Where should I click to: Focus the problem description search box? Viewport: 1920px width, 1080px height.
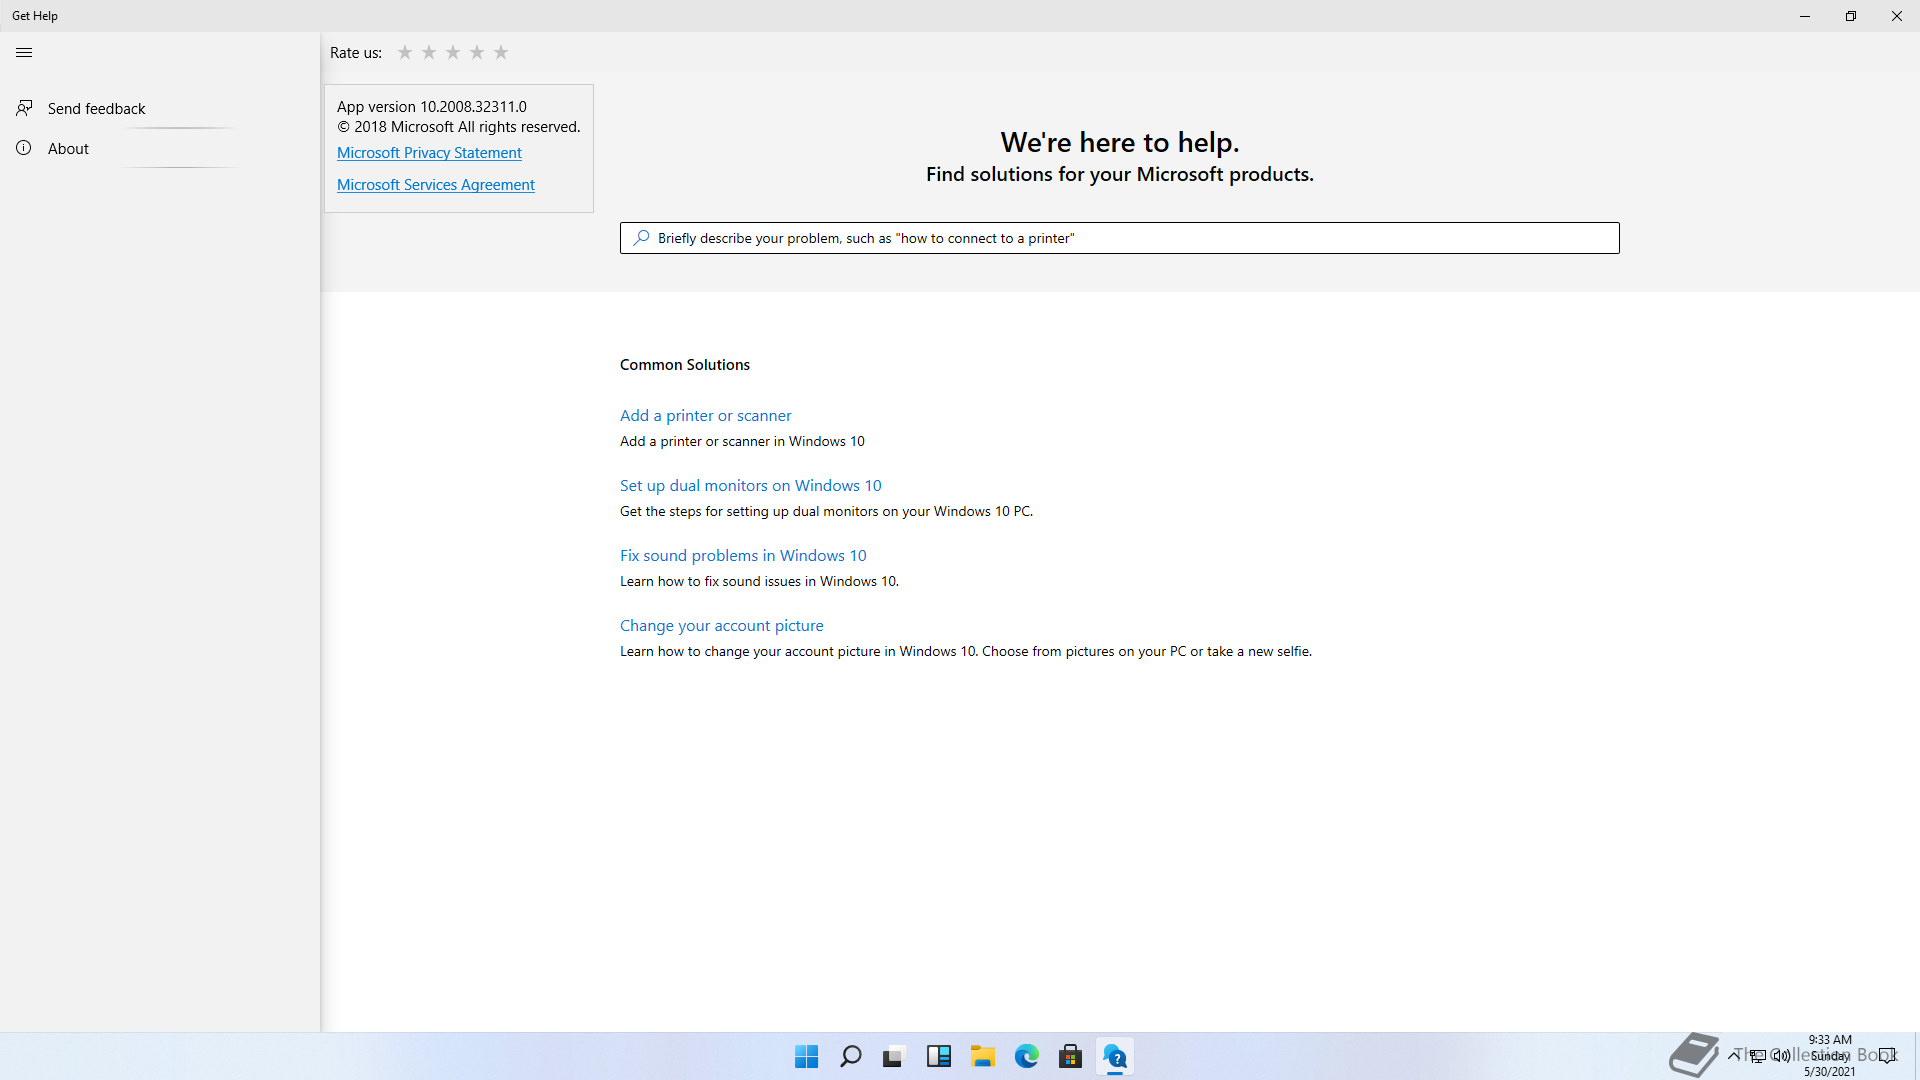pyautogui.click(x=1119, y=238)
